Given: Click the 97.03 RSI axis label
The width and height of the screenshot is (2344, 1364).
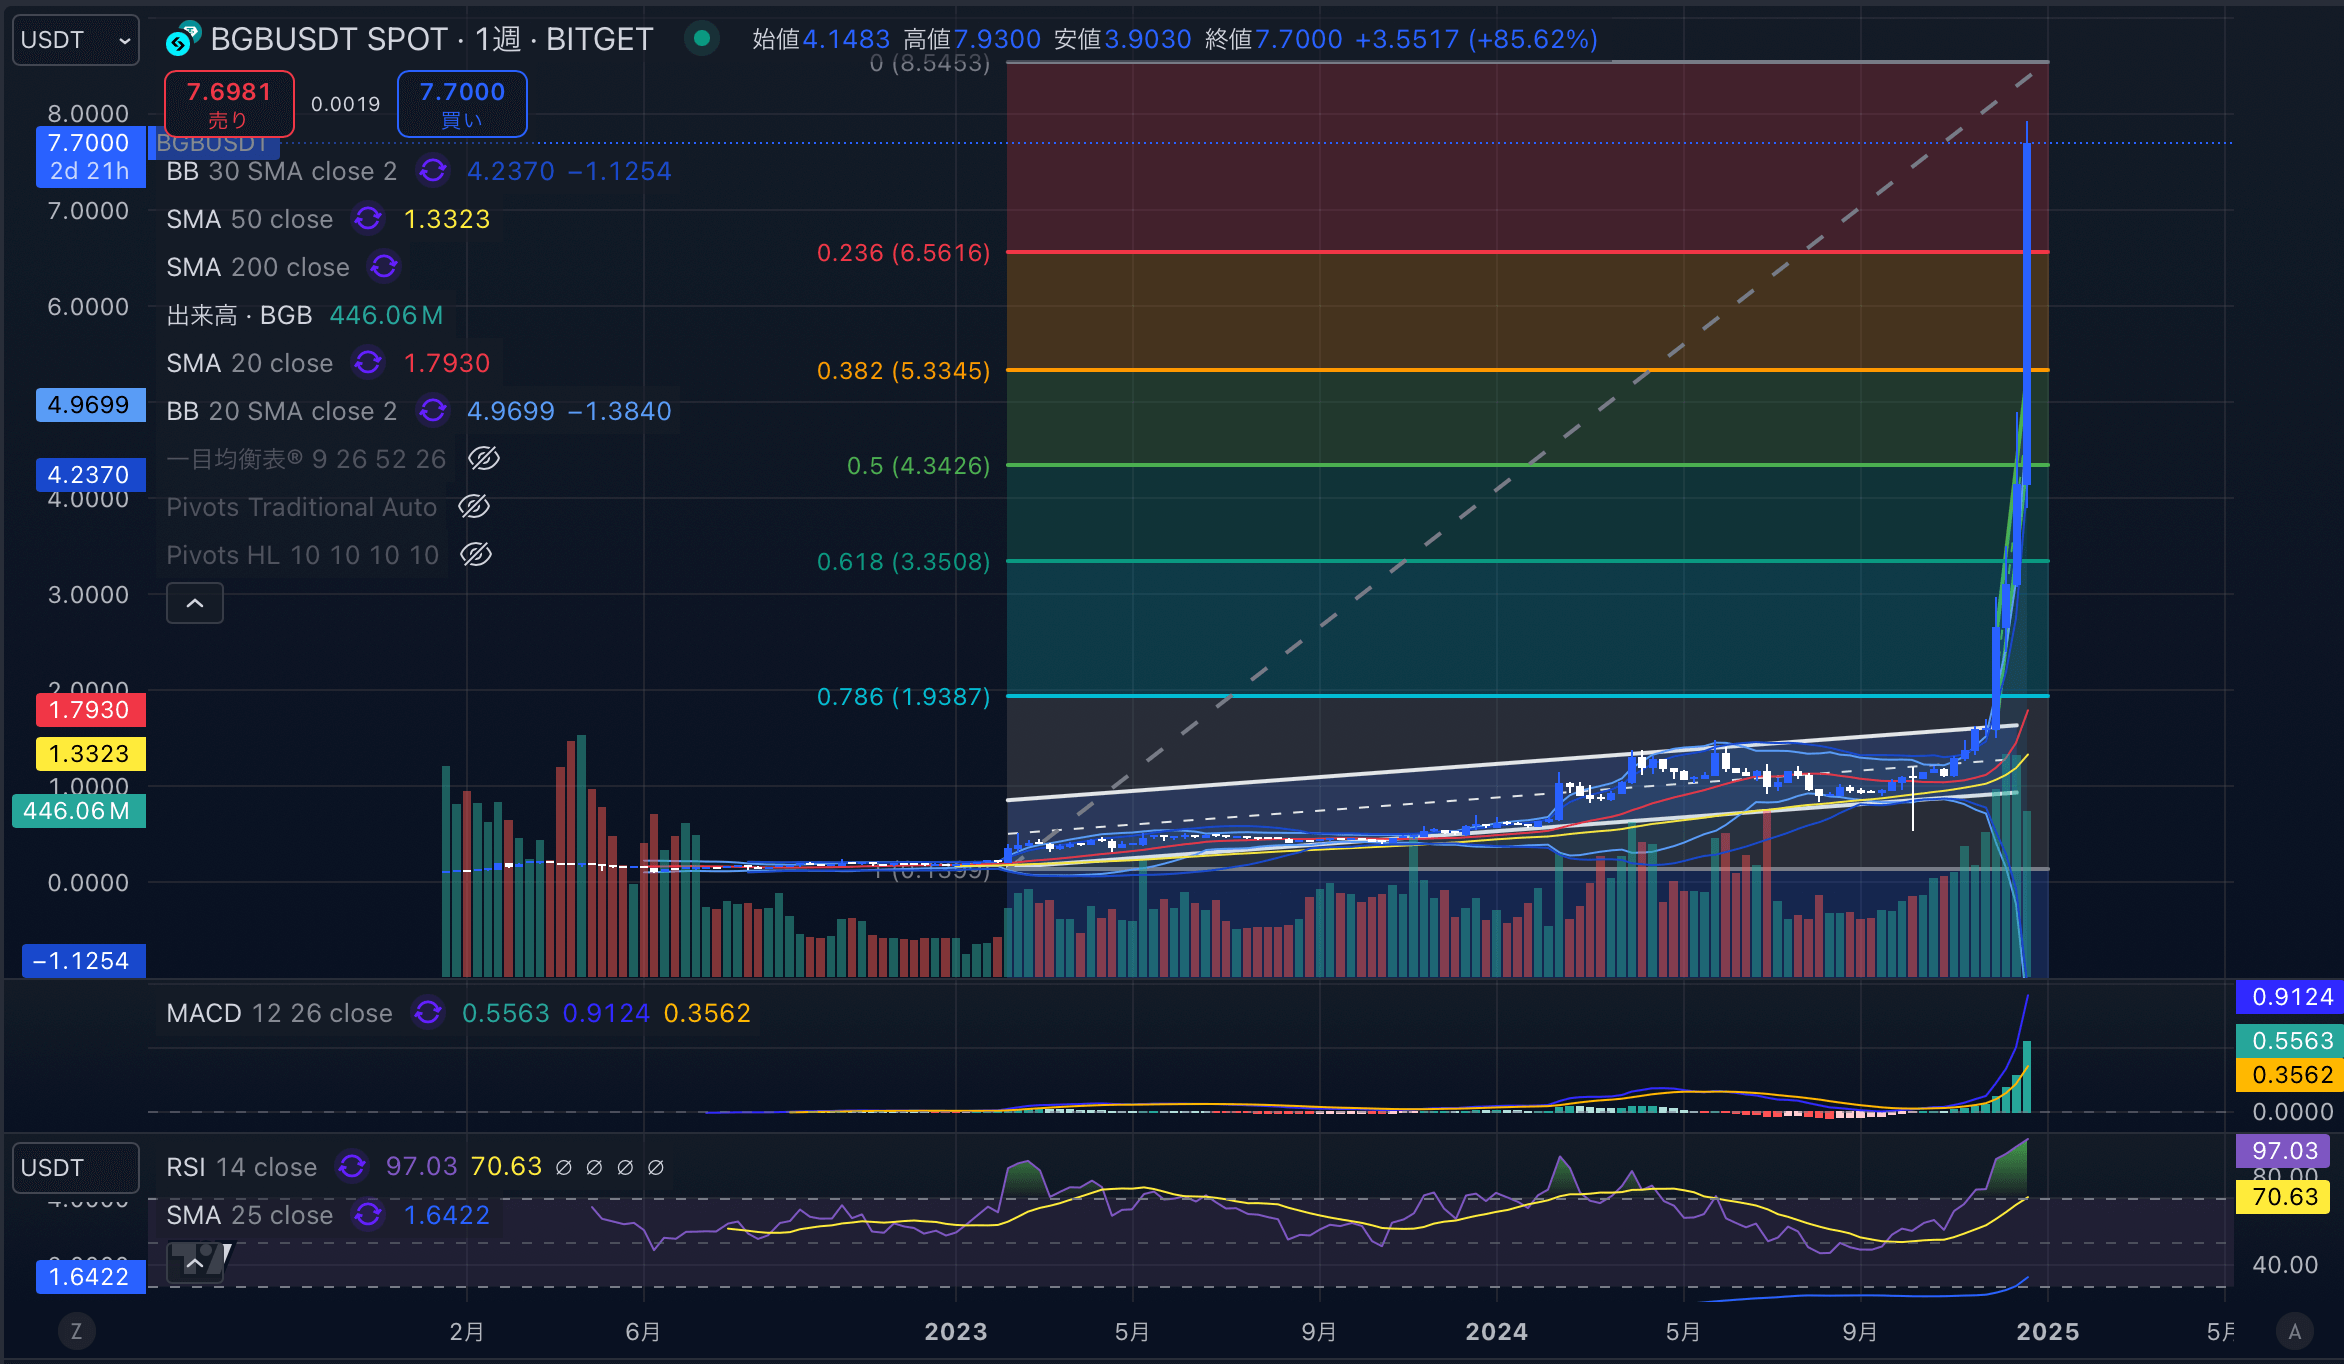Looking at the screenshot, I should [x=2284, y=1151].
